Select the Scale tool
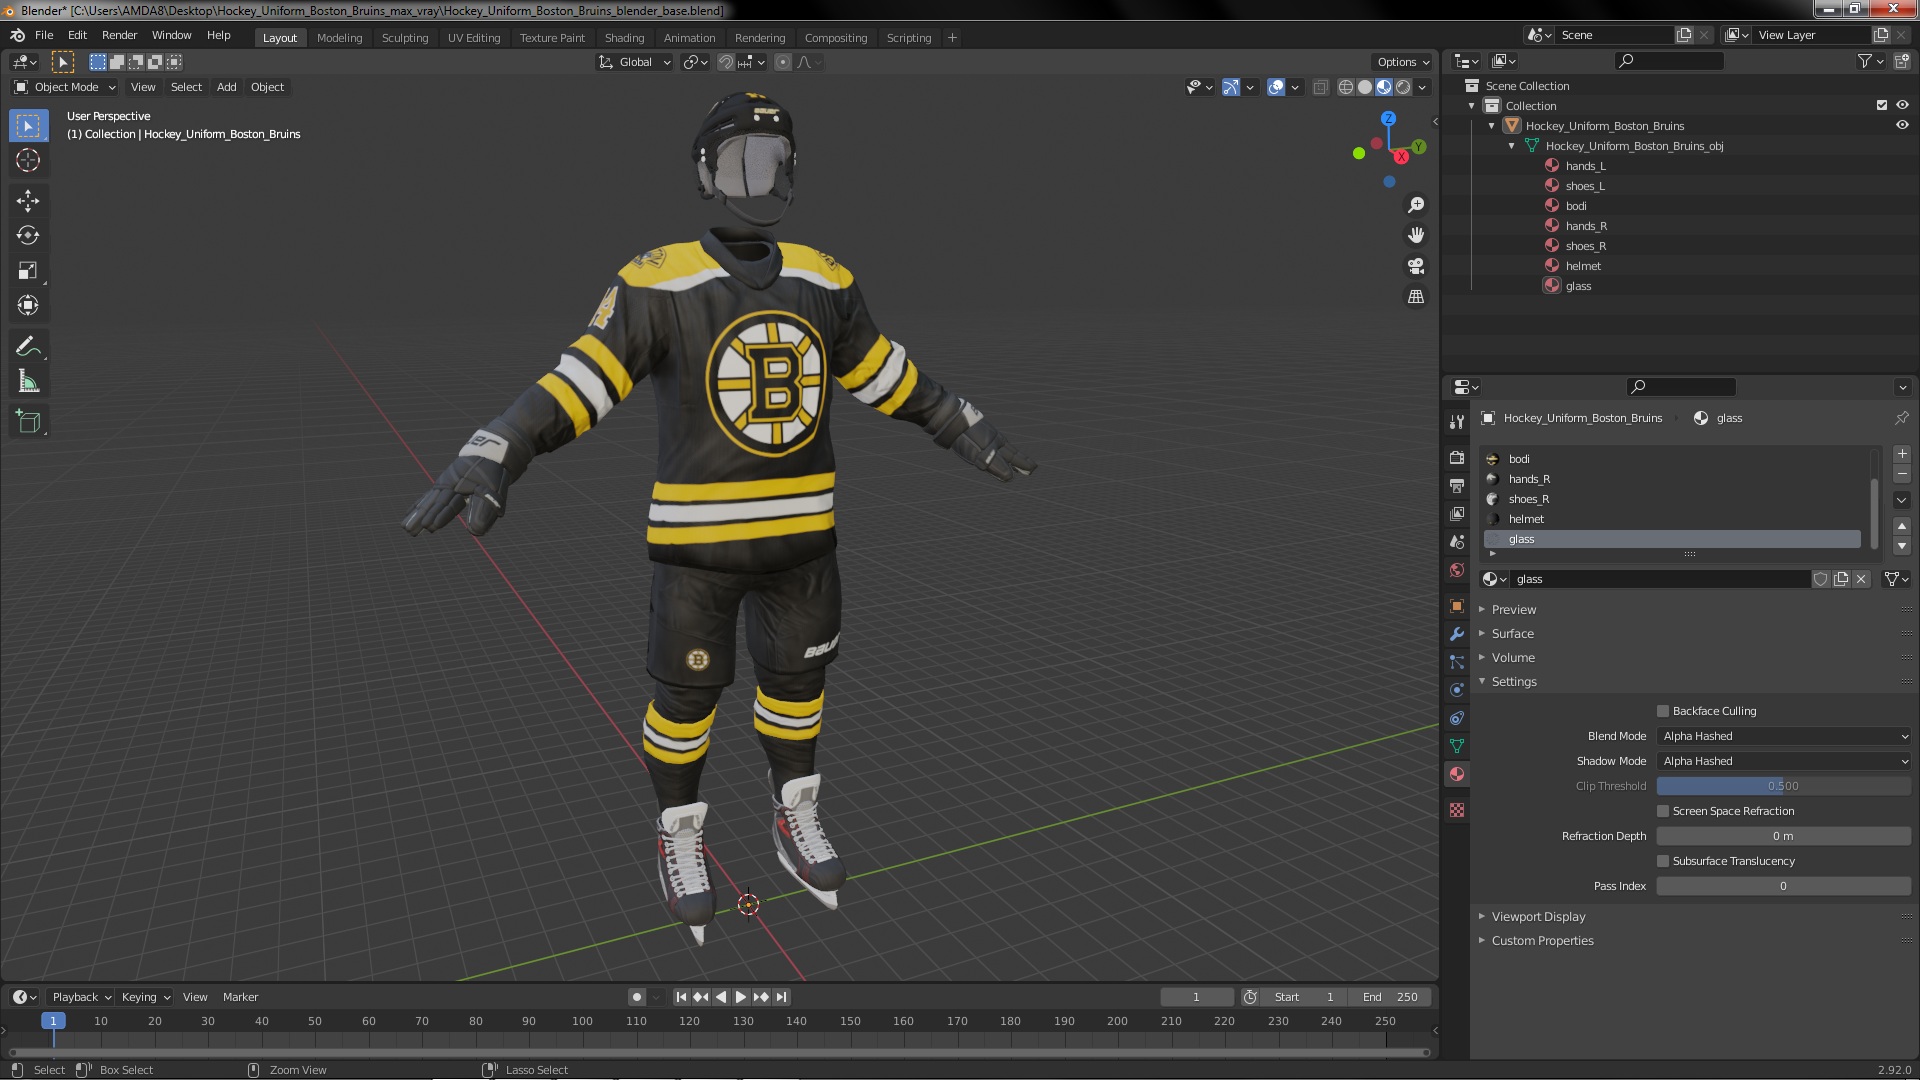This screenshot has width=1920, height=1080. [28, 271]
